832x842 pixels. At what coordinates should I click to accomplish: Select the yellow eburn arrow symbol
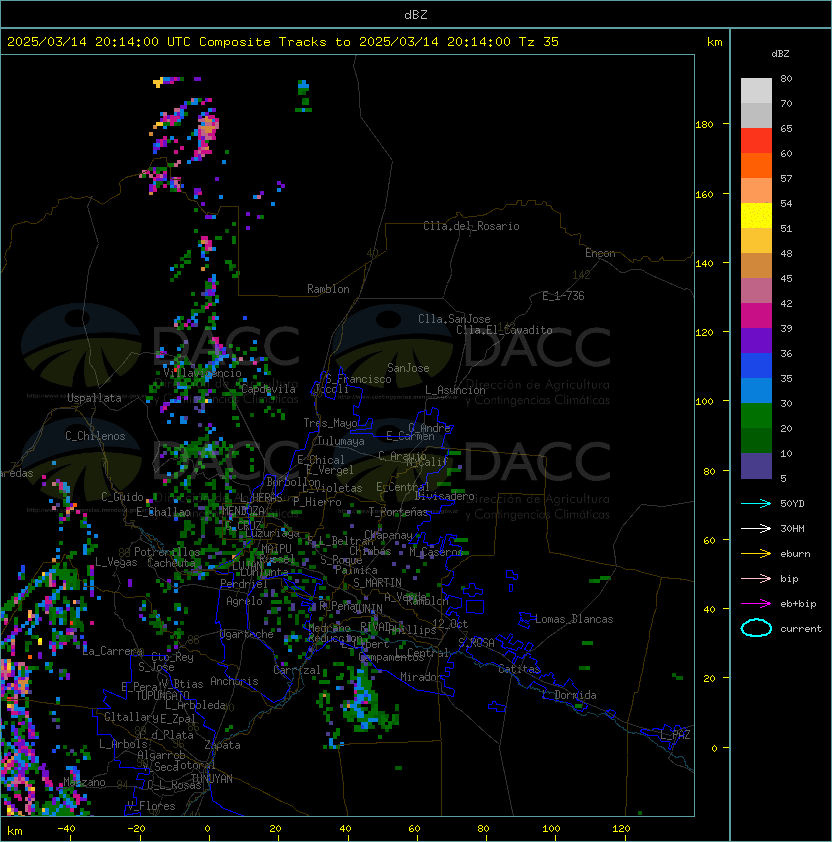(756, 554)
